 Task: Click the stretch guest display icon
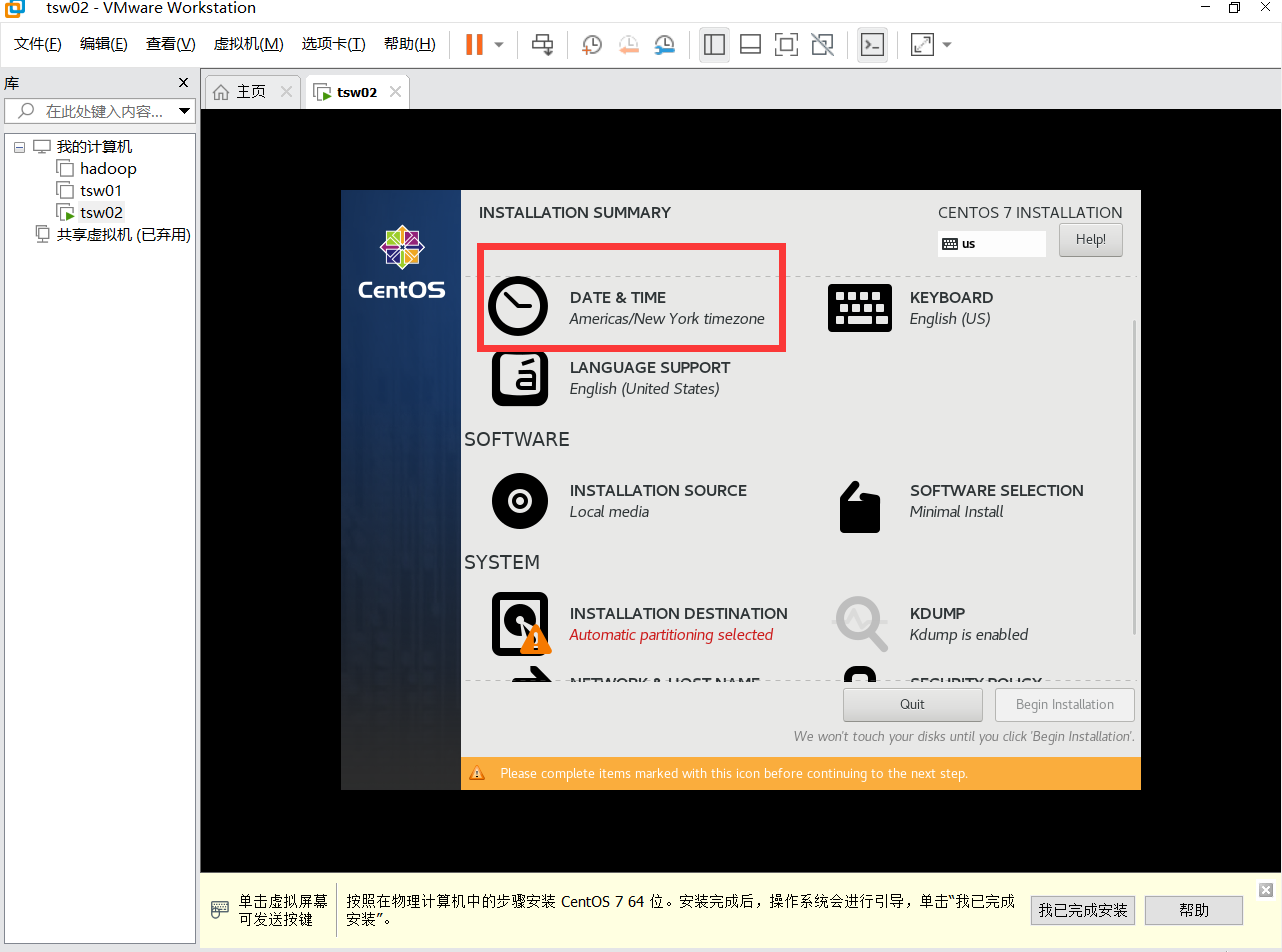click(x=922, y=44)
